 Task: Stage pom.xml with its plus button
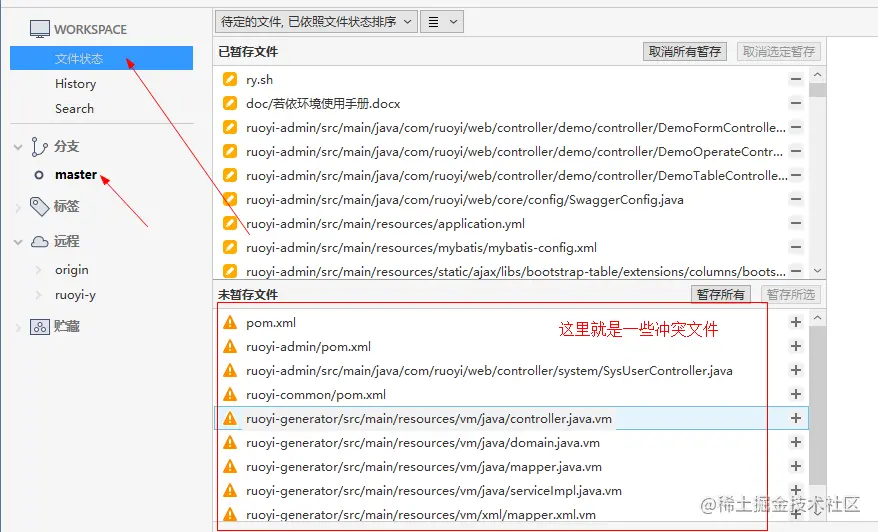pyautogui.click(x=796, y=322)
